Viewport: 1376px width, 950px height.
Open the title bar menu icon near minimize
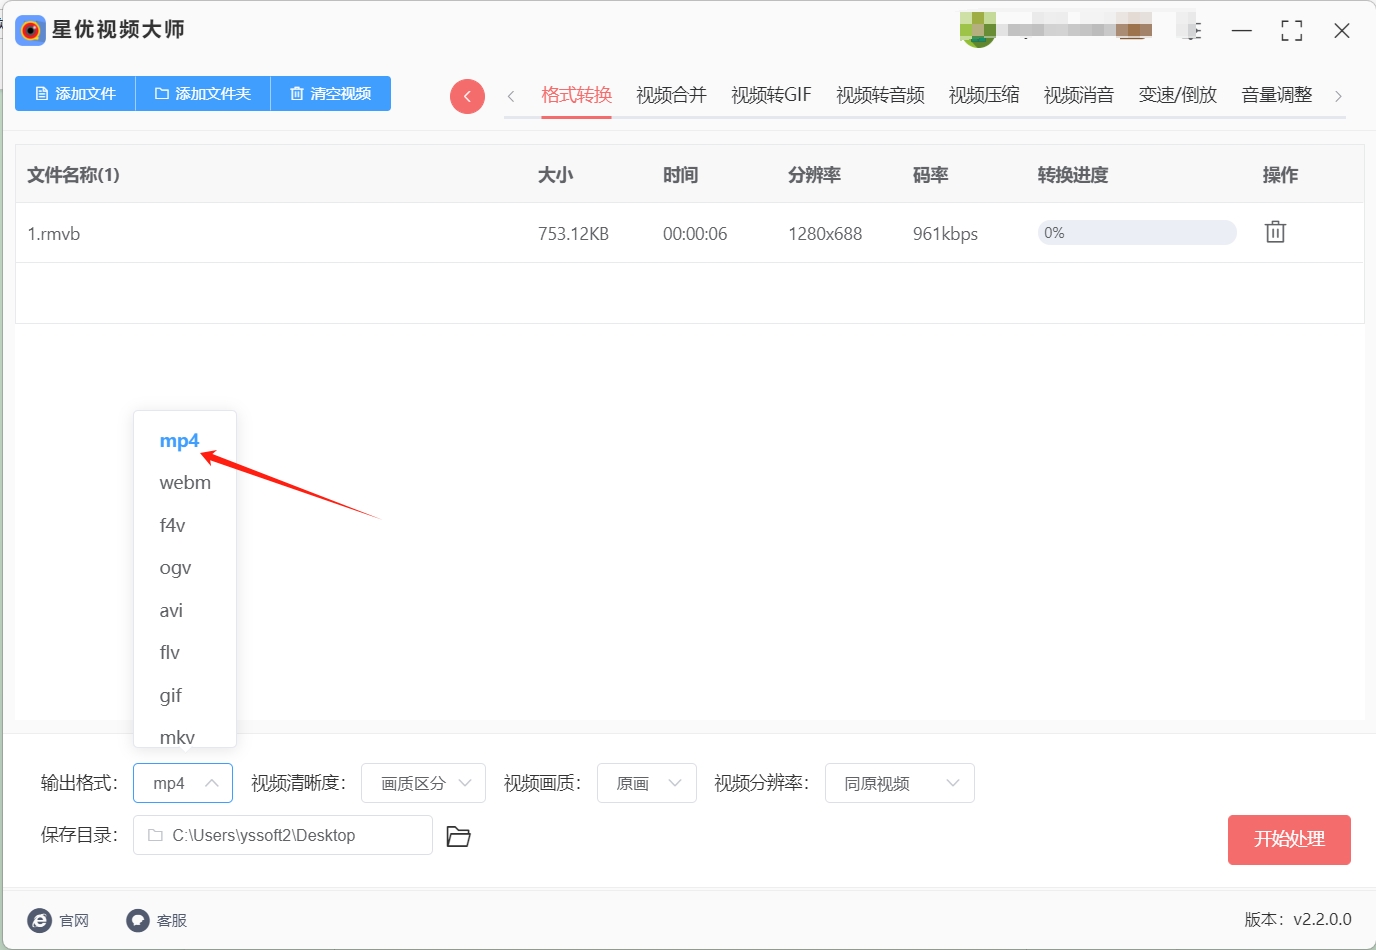(x=1192, y=30)
